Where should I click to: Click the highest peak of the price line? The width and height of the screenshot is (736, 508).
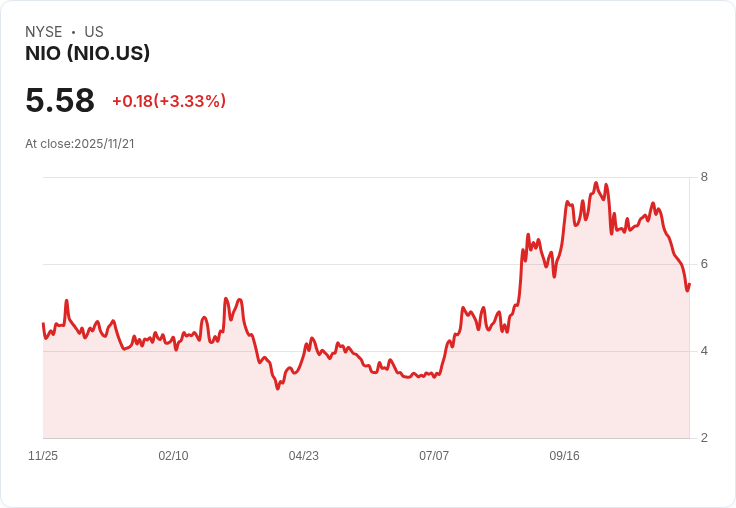596,183
